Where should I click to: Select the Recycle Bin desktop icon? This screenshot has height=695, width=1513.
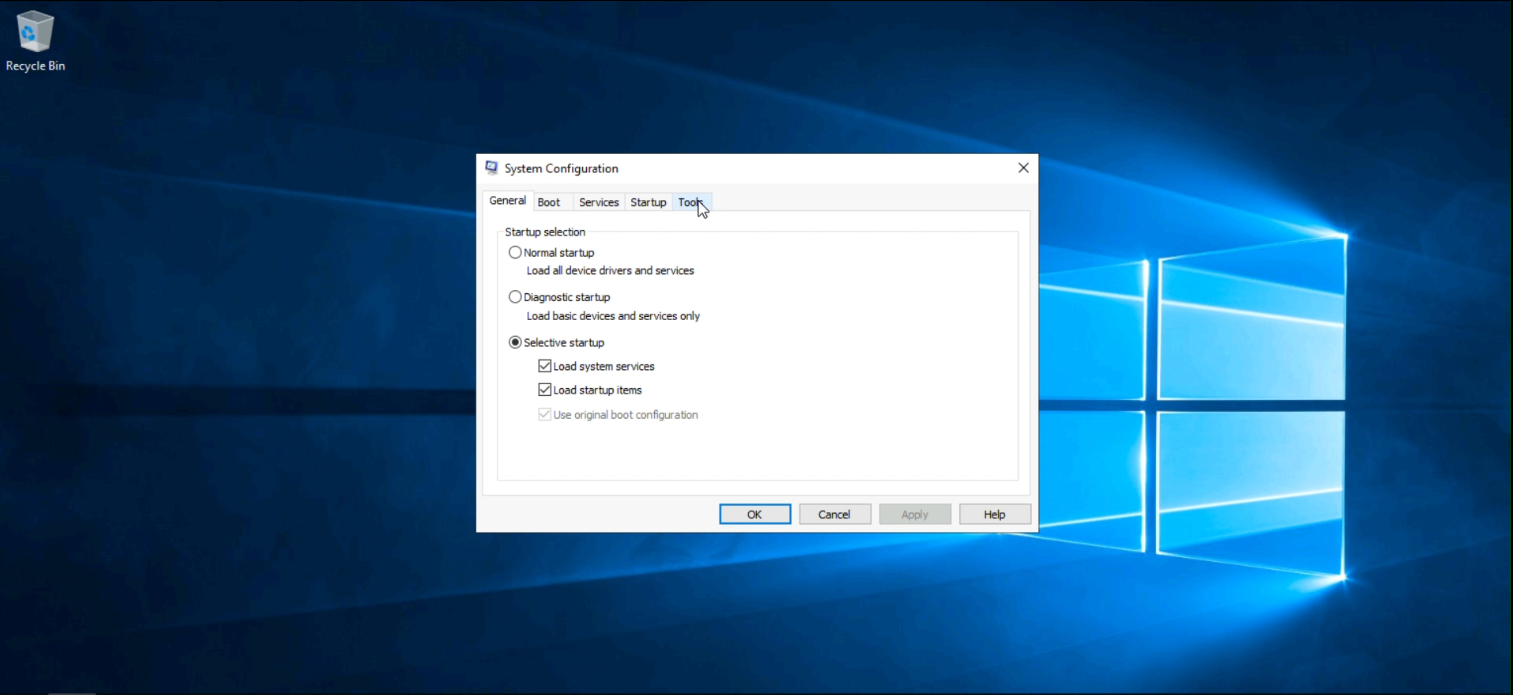(x=35, y=40)
